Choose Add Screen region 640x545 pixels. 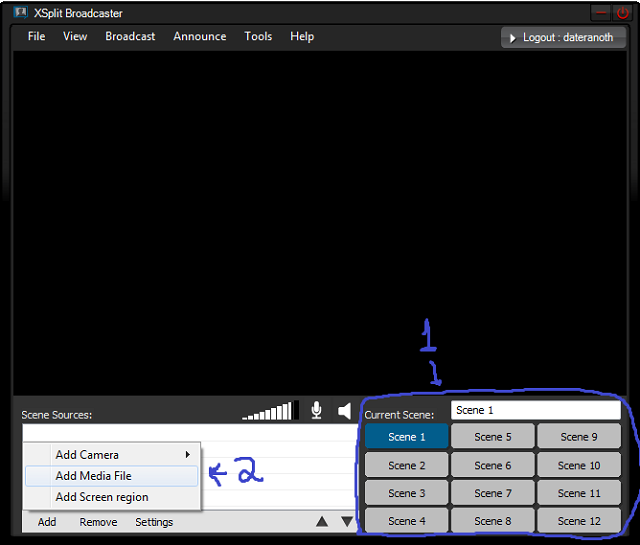click(x=112, y=497)
